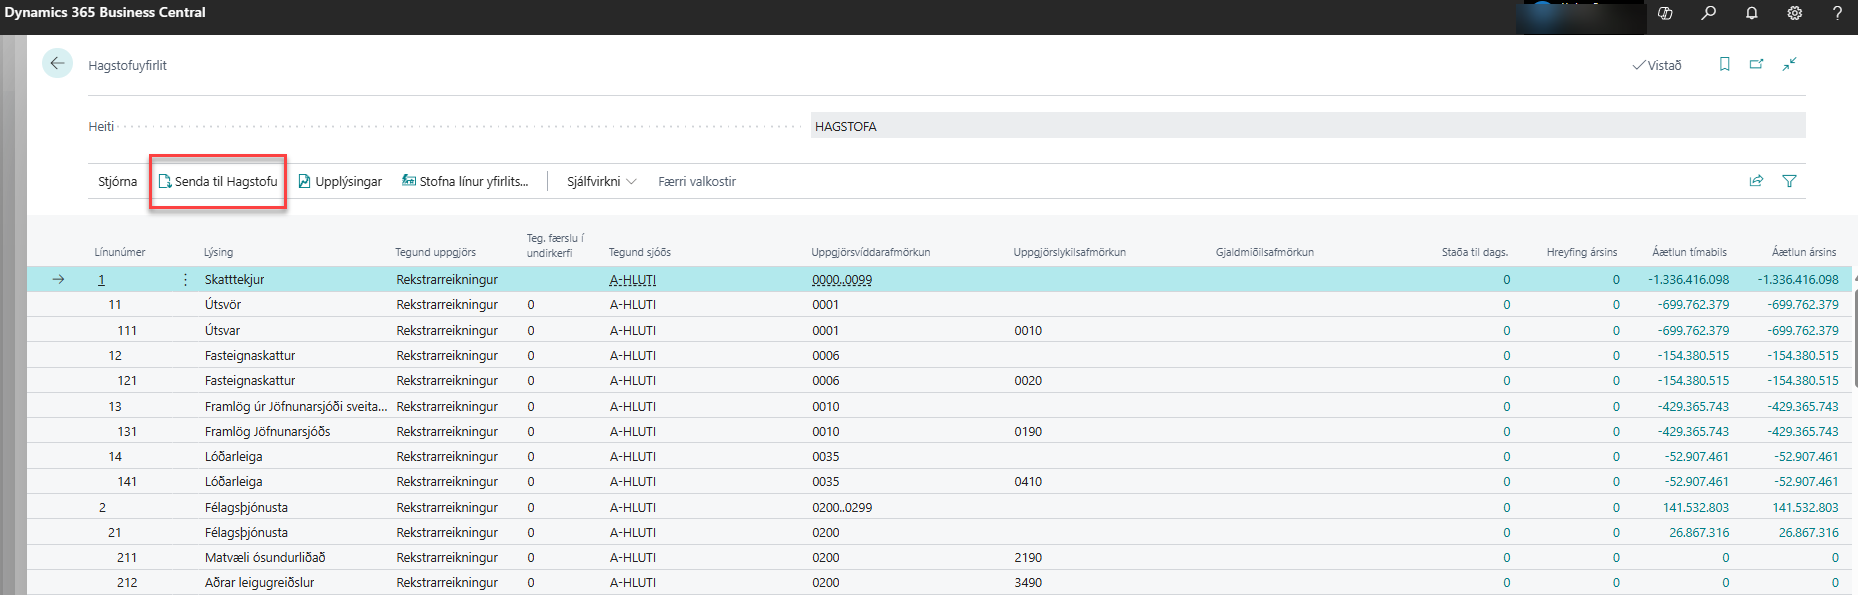Click the Upplýsingar action
The width and height of the screenshot is (1858, 595).
340,181
